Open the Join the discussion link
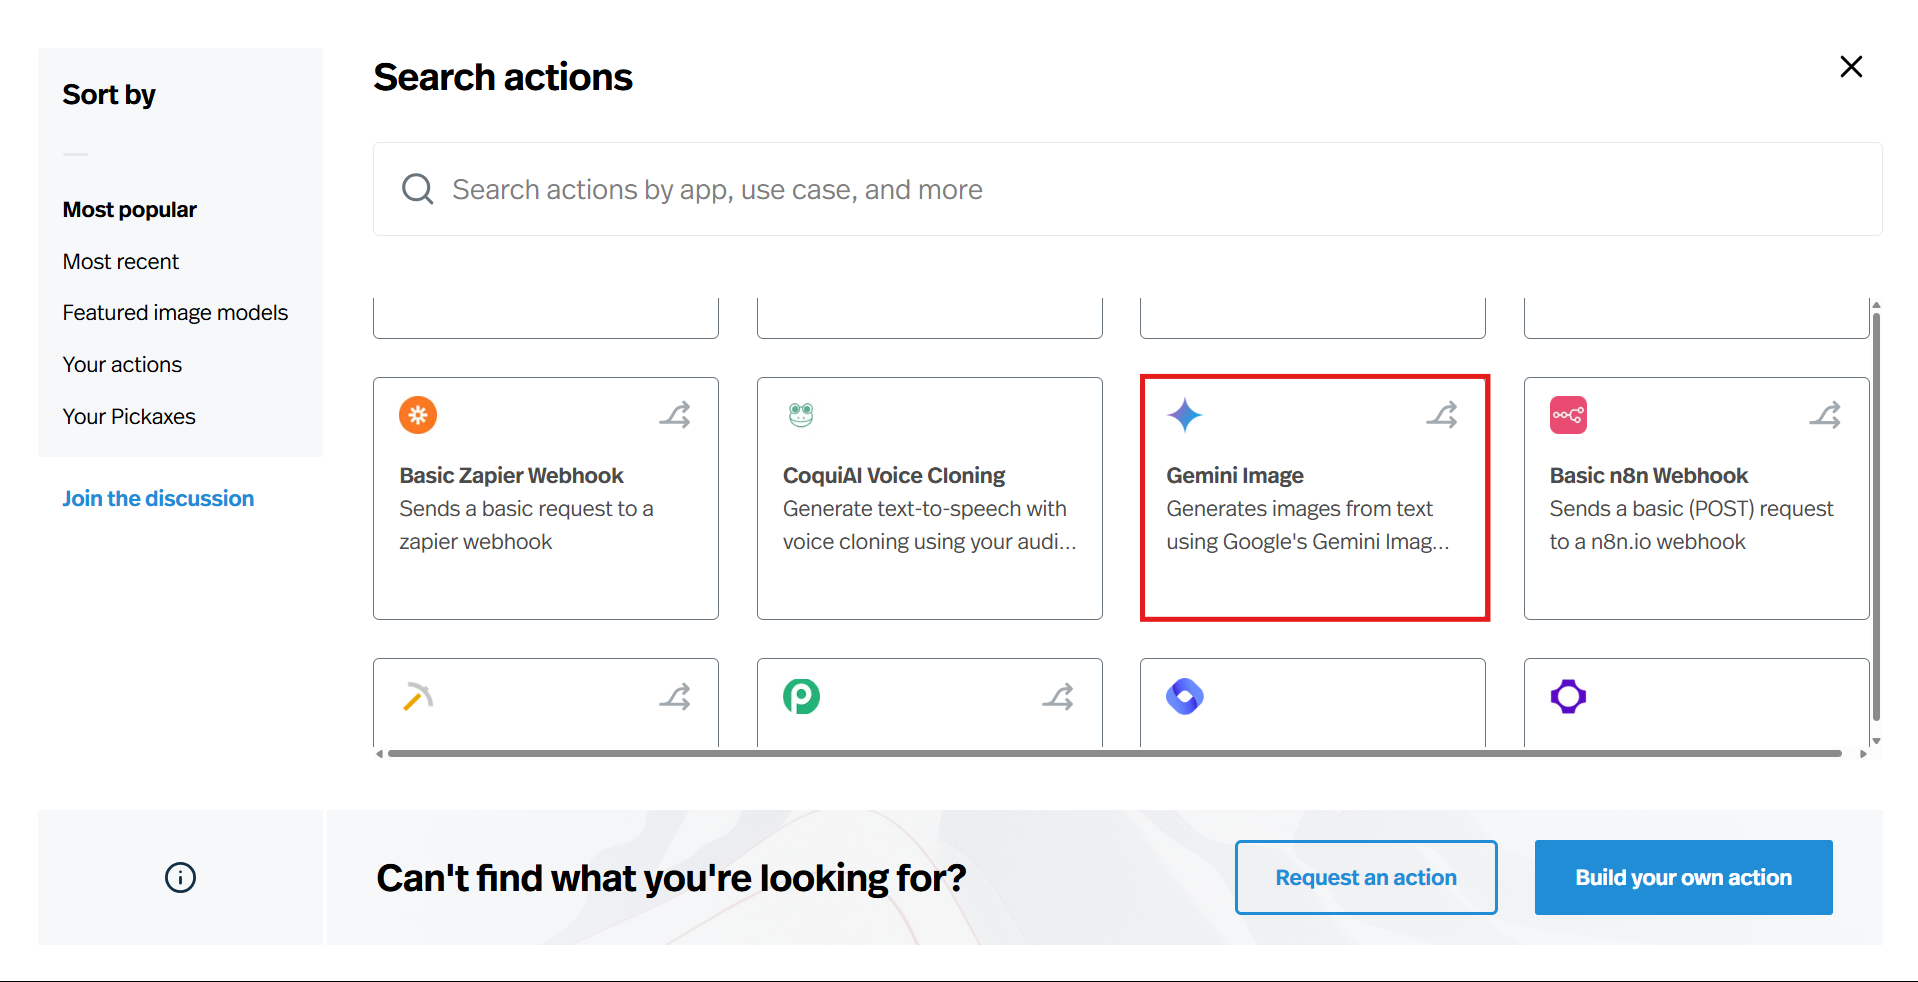Viewport: 1918px width, 982px height. (158, 499)
